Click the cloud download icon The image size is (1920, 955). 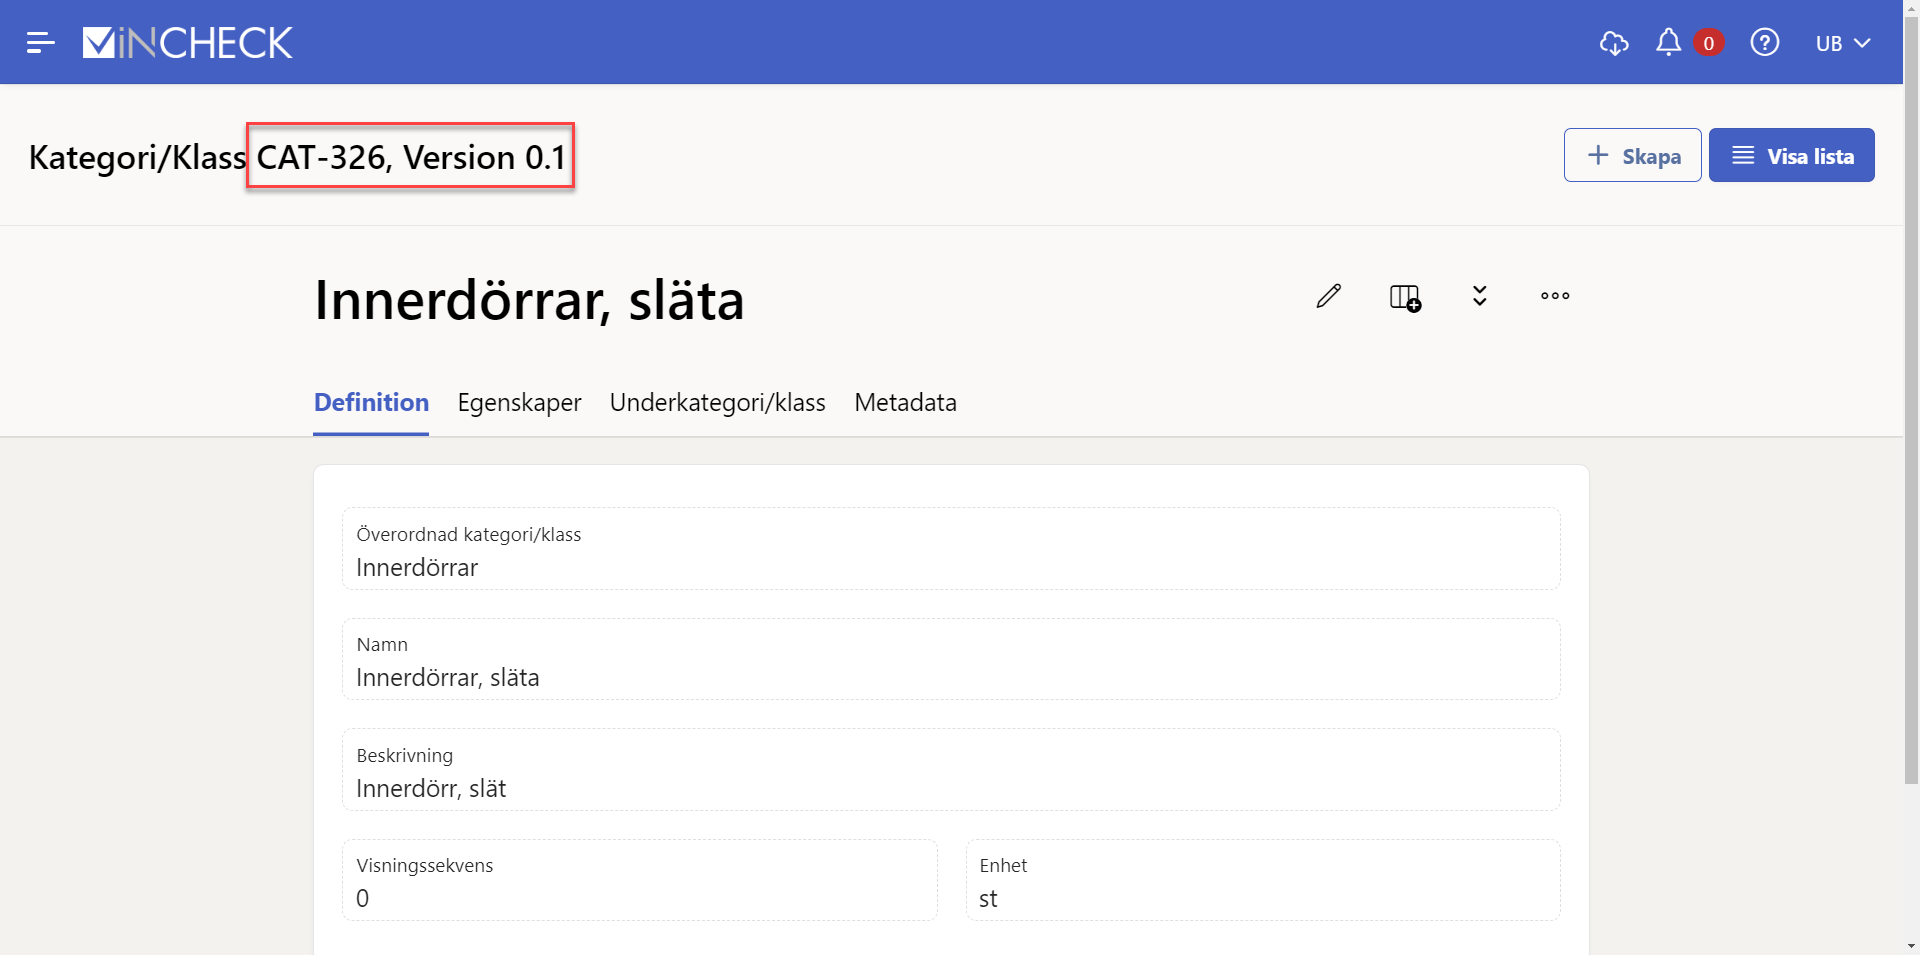(x=1613, y=43)
